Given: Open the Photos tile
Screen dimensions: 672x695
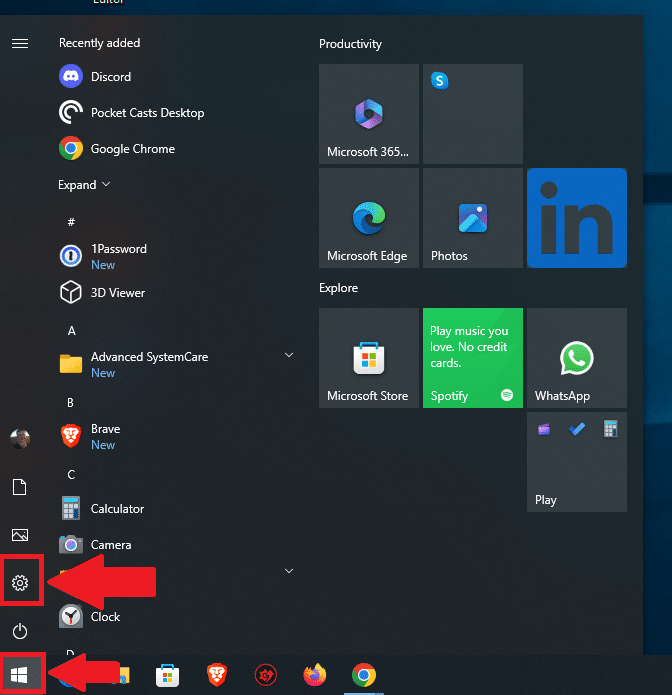Looking at the screenshot, I should point(473,218).
